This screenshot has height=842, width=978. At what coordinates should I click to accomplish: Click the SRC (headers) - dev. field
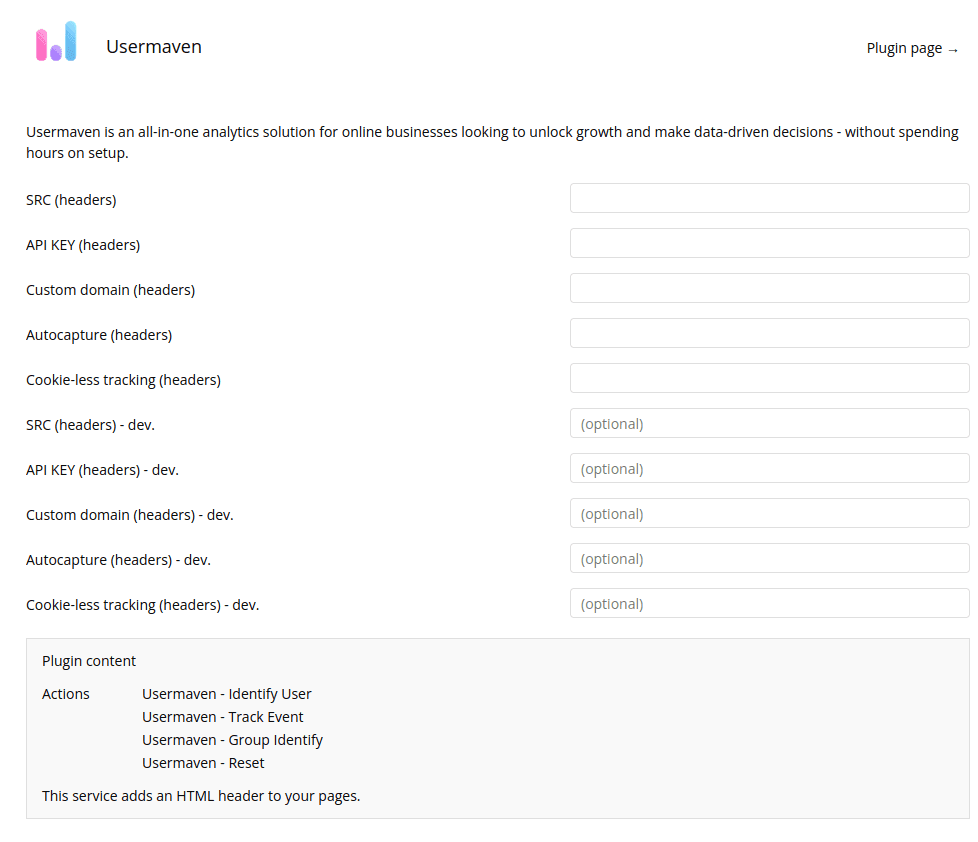pos(769,423)
